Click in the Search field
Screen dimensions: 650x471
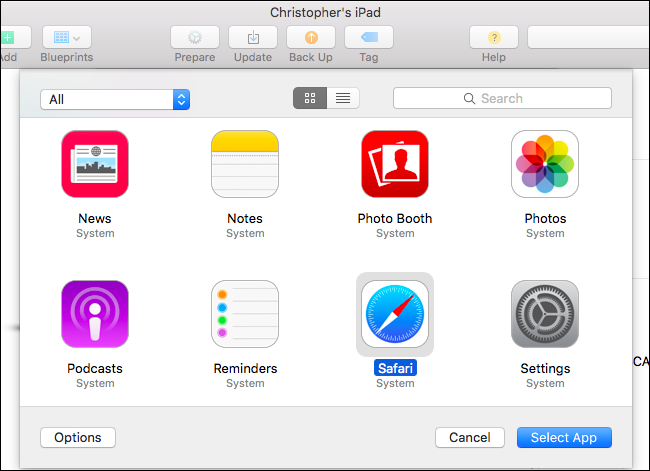point(502,98)
